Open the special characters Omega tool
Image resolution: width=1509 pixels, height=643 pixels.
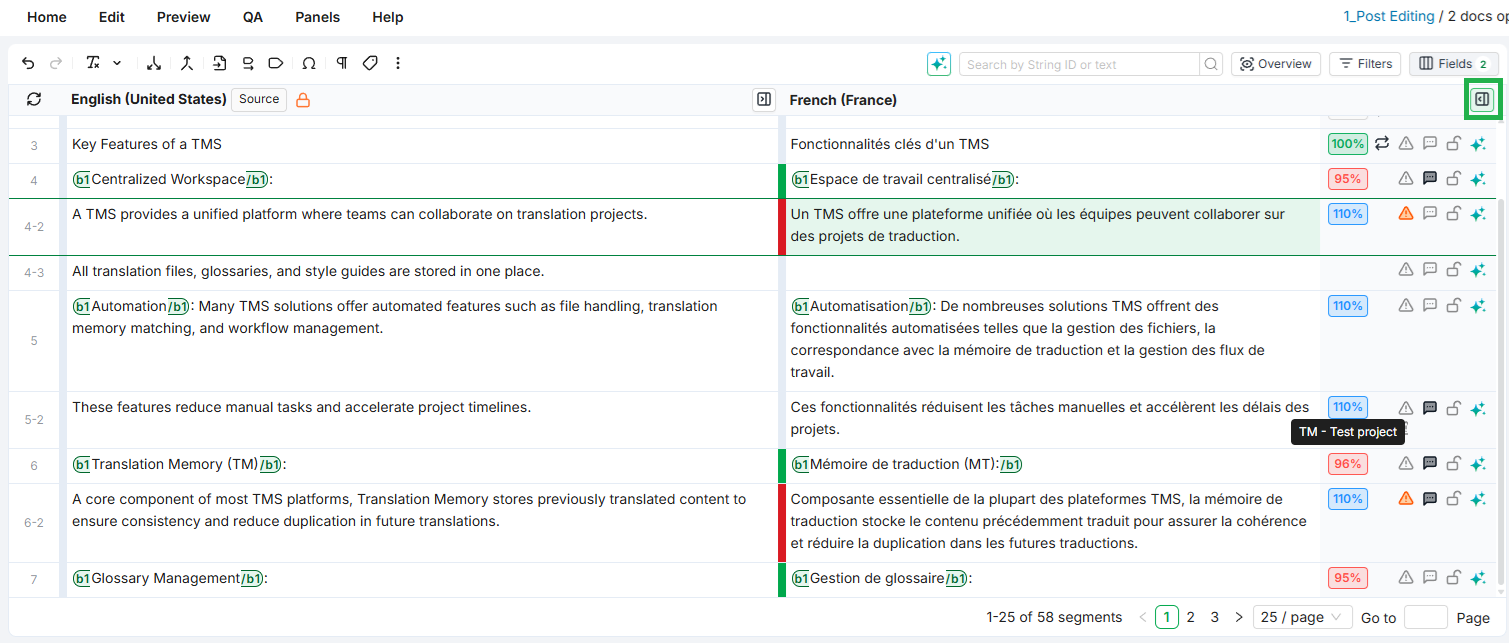(309, 64)
